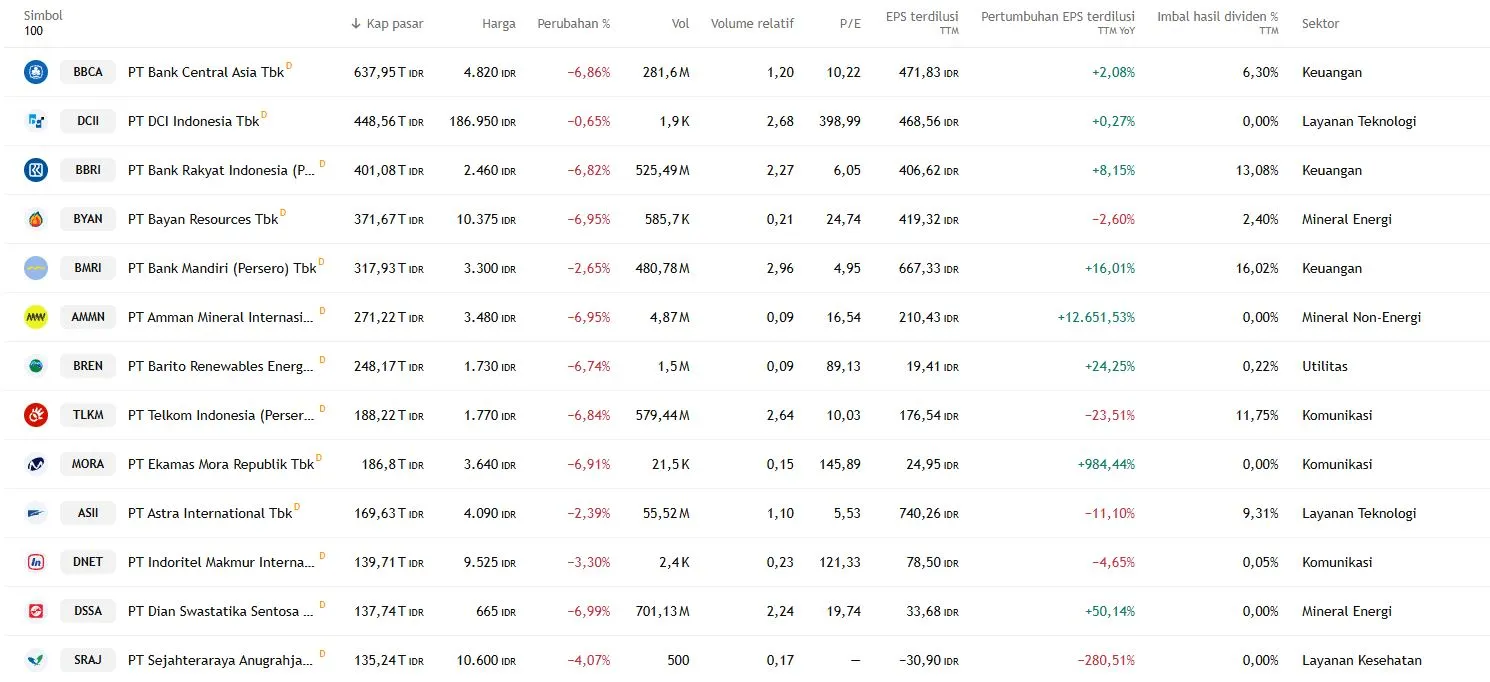The width and height of the screenshot is (1490, 682).
Task: Click Layanan Teknologi sector in DCII row
Action: (x=1359, y=121)
